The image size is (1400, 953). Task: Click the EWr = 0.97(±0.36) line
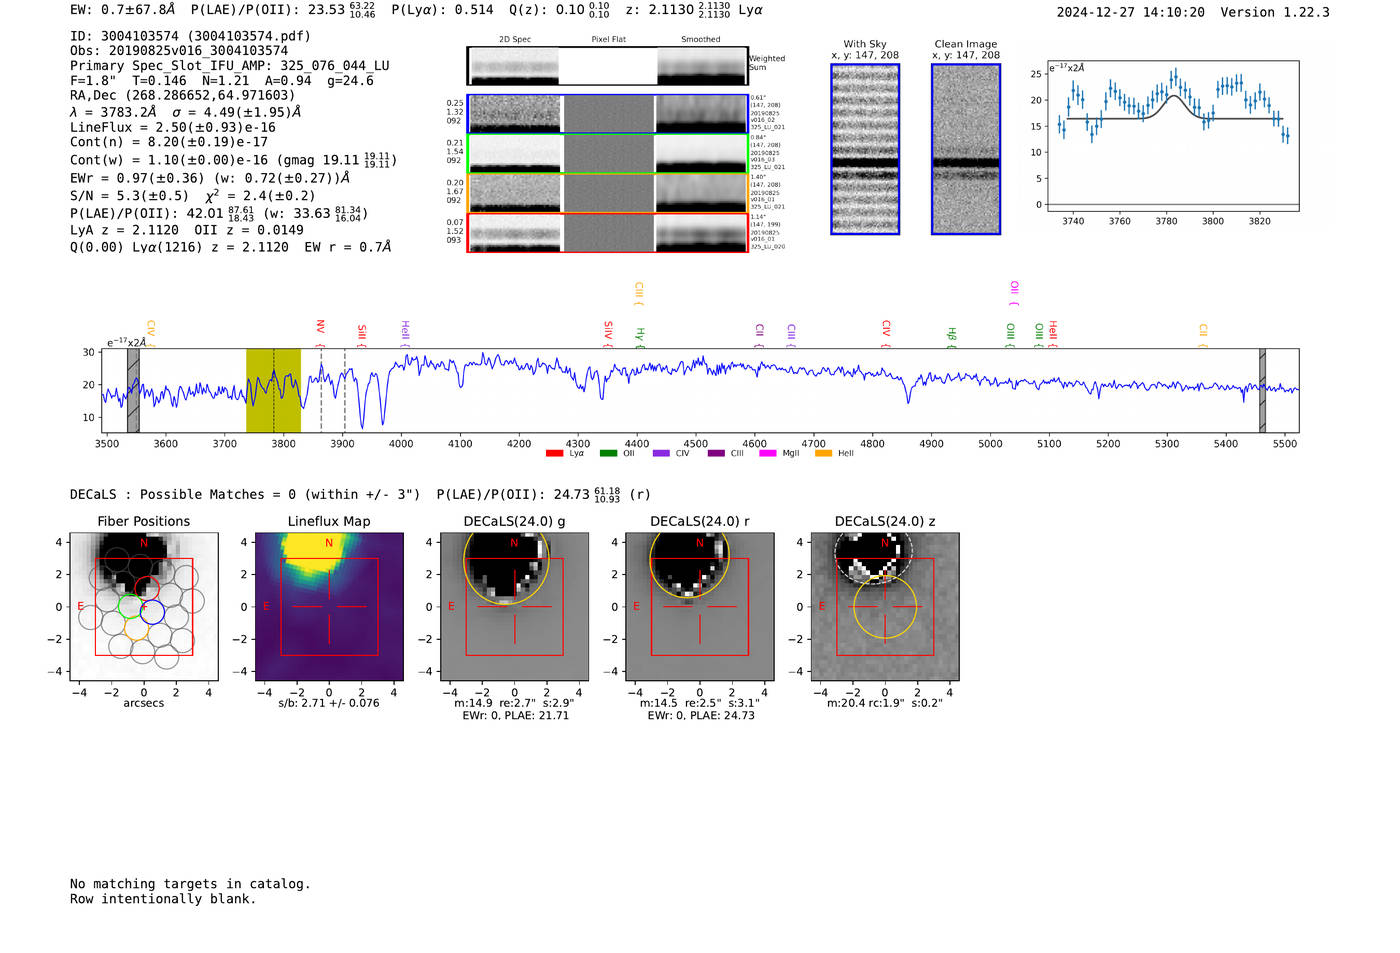coord(210,178)
